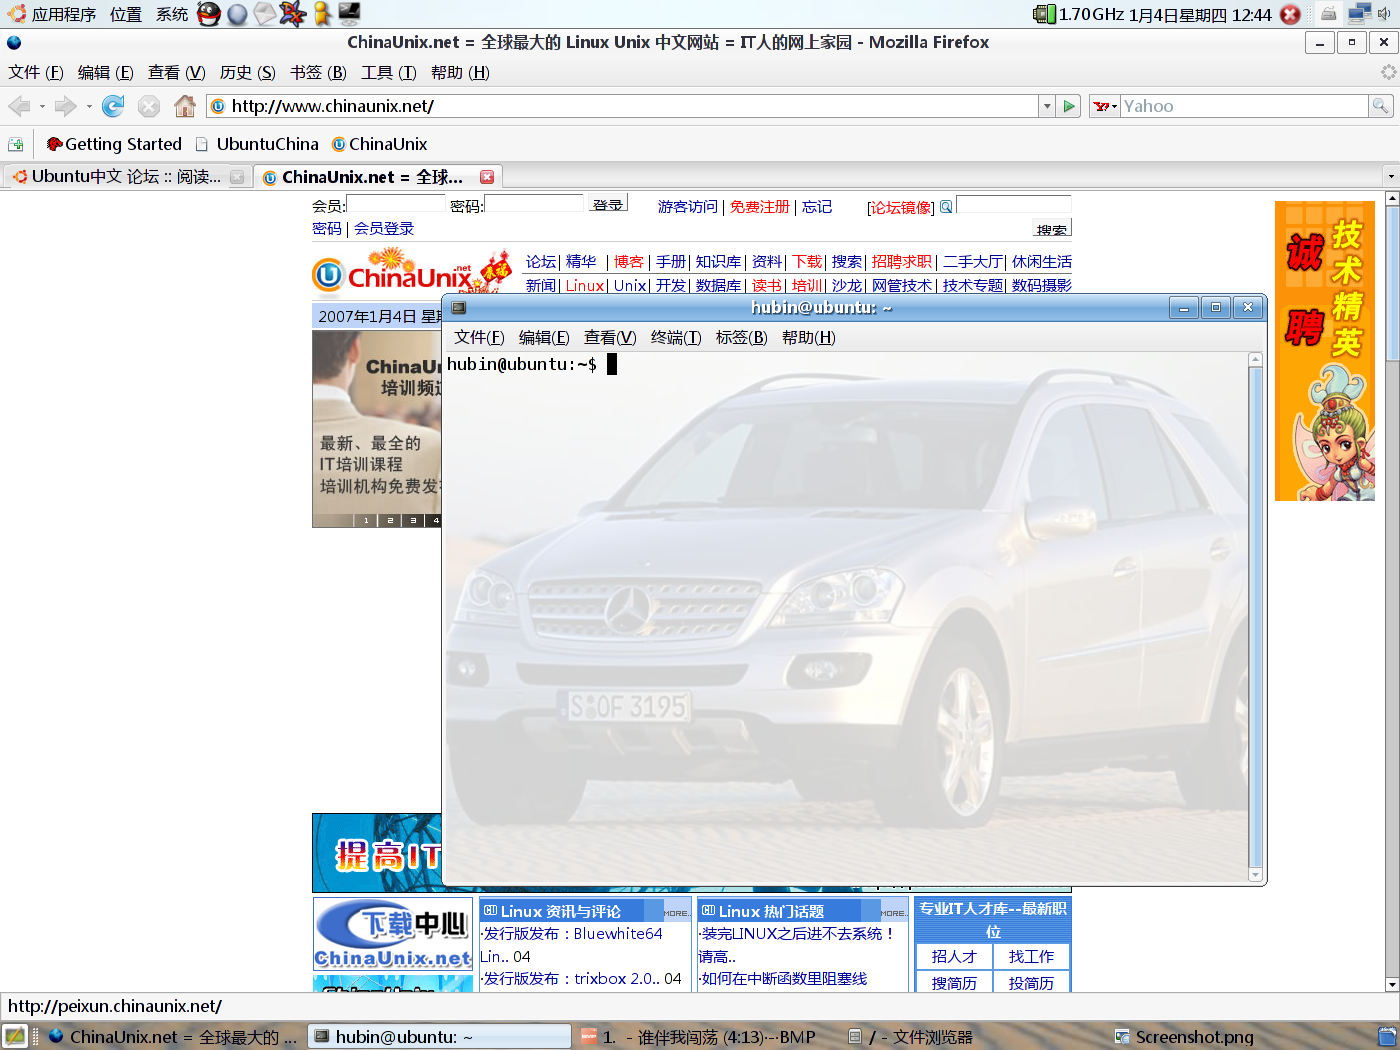Click the 会员 username field on webpage
The image size is (1400, 1050).
point(396,204)
